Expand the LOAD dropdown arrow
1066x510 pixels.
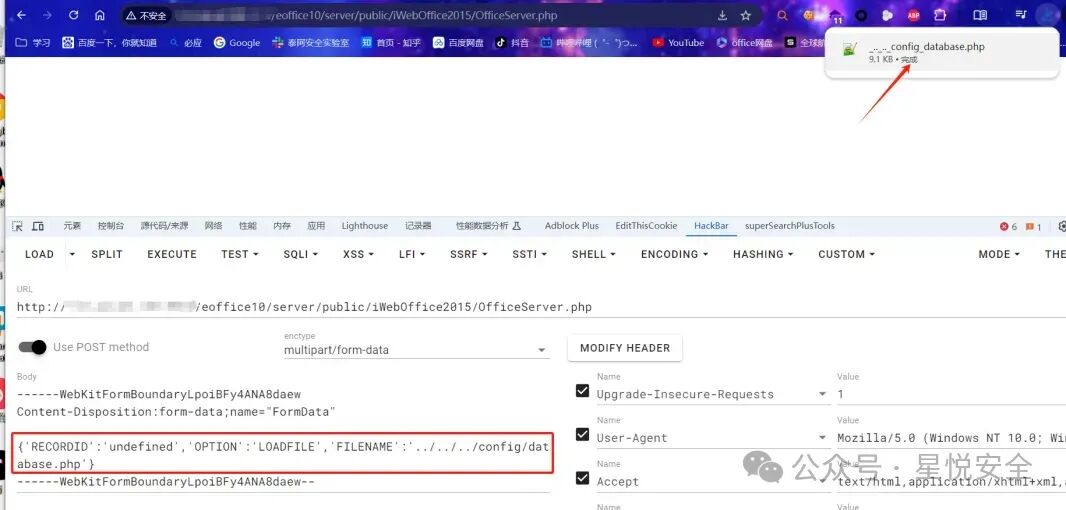72,254
